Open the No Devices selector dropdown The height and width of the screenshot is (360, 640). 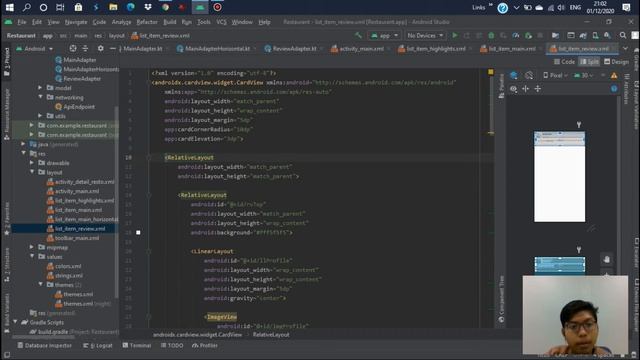[x=425, y=36]
